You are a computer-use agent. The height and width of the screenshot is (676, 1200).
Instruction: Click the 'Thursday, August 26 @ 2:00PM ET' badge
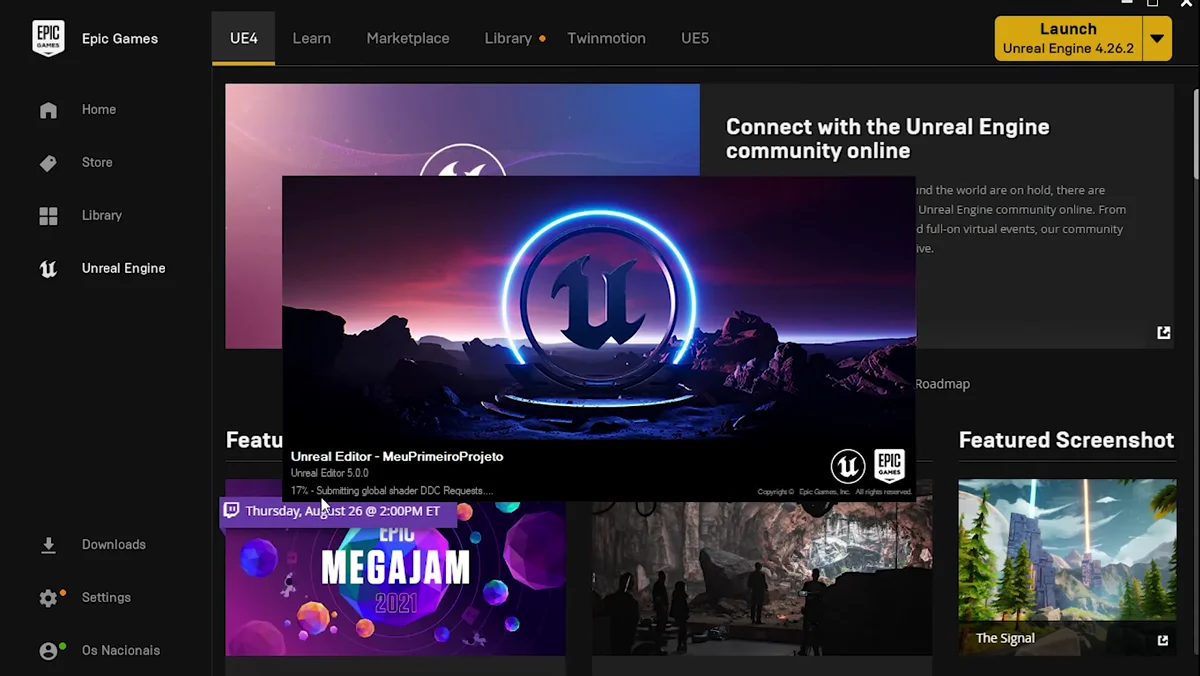point(338,511)
